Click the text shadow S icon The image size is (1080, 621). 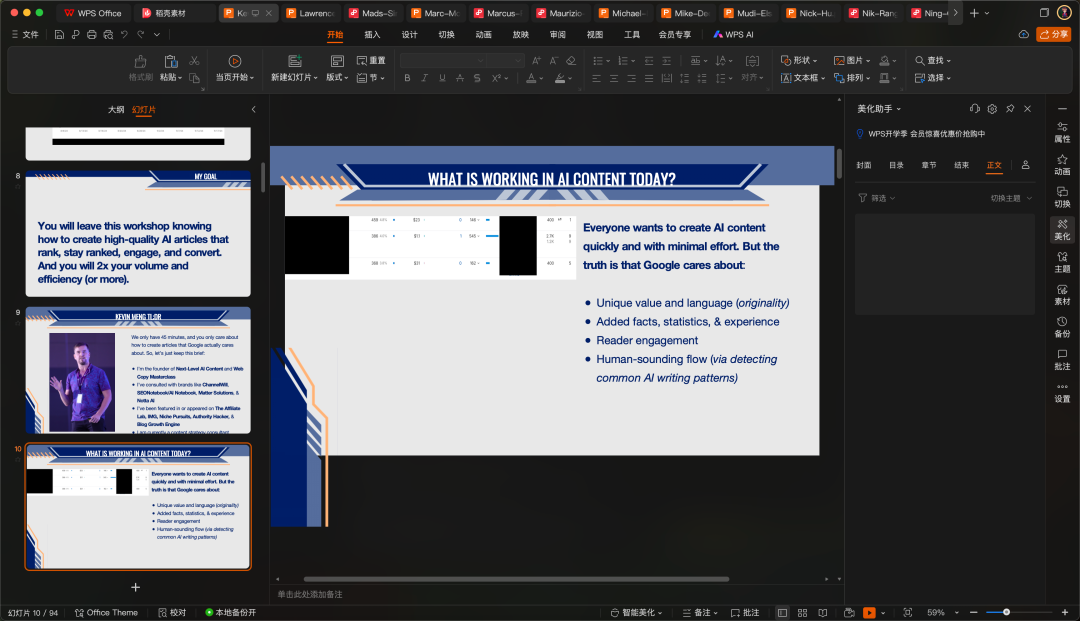tap(477, 78)
